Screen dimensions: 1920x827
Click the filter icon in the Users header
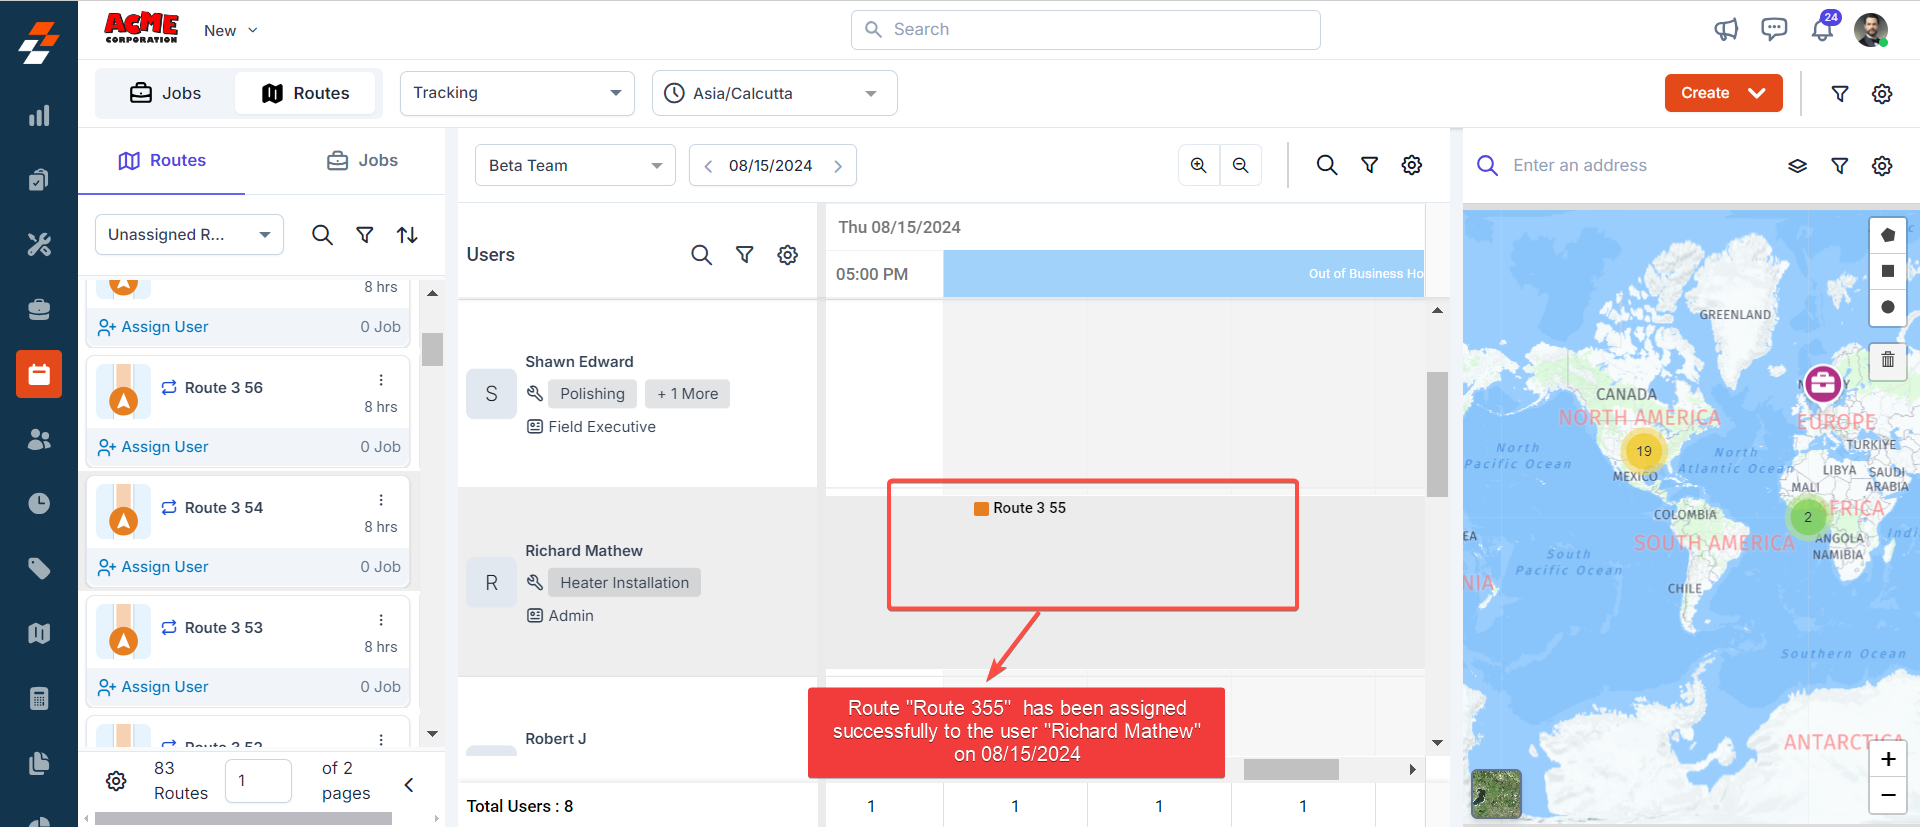(745, 255)
